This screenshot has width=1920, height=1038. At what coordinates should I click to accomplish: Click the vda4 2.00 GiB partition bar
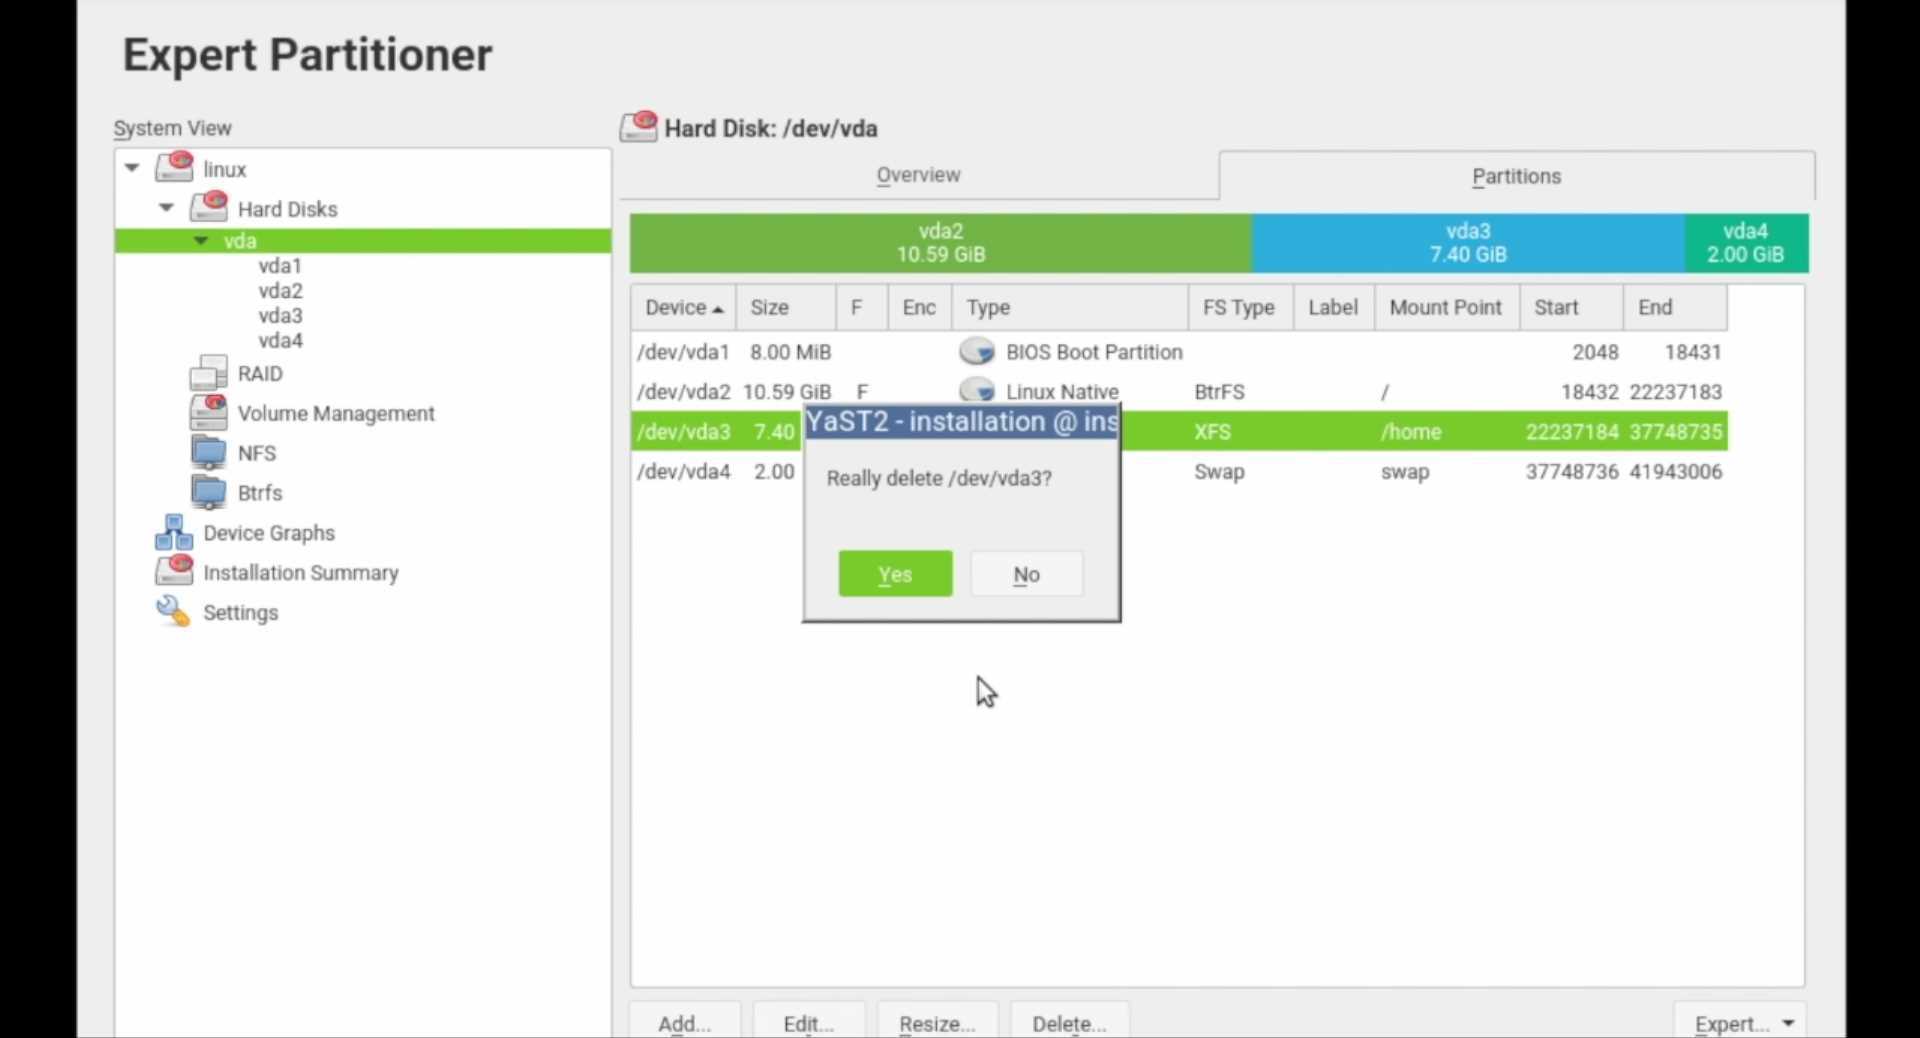coord(1746,243)
